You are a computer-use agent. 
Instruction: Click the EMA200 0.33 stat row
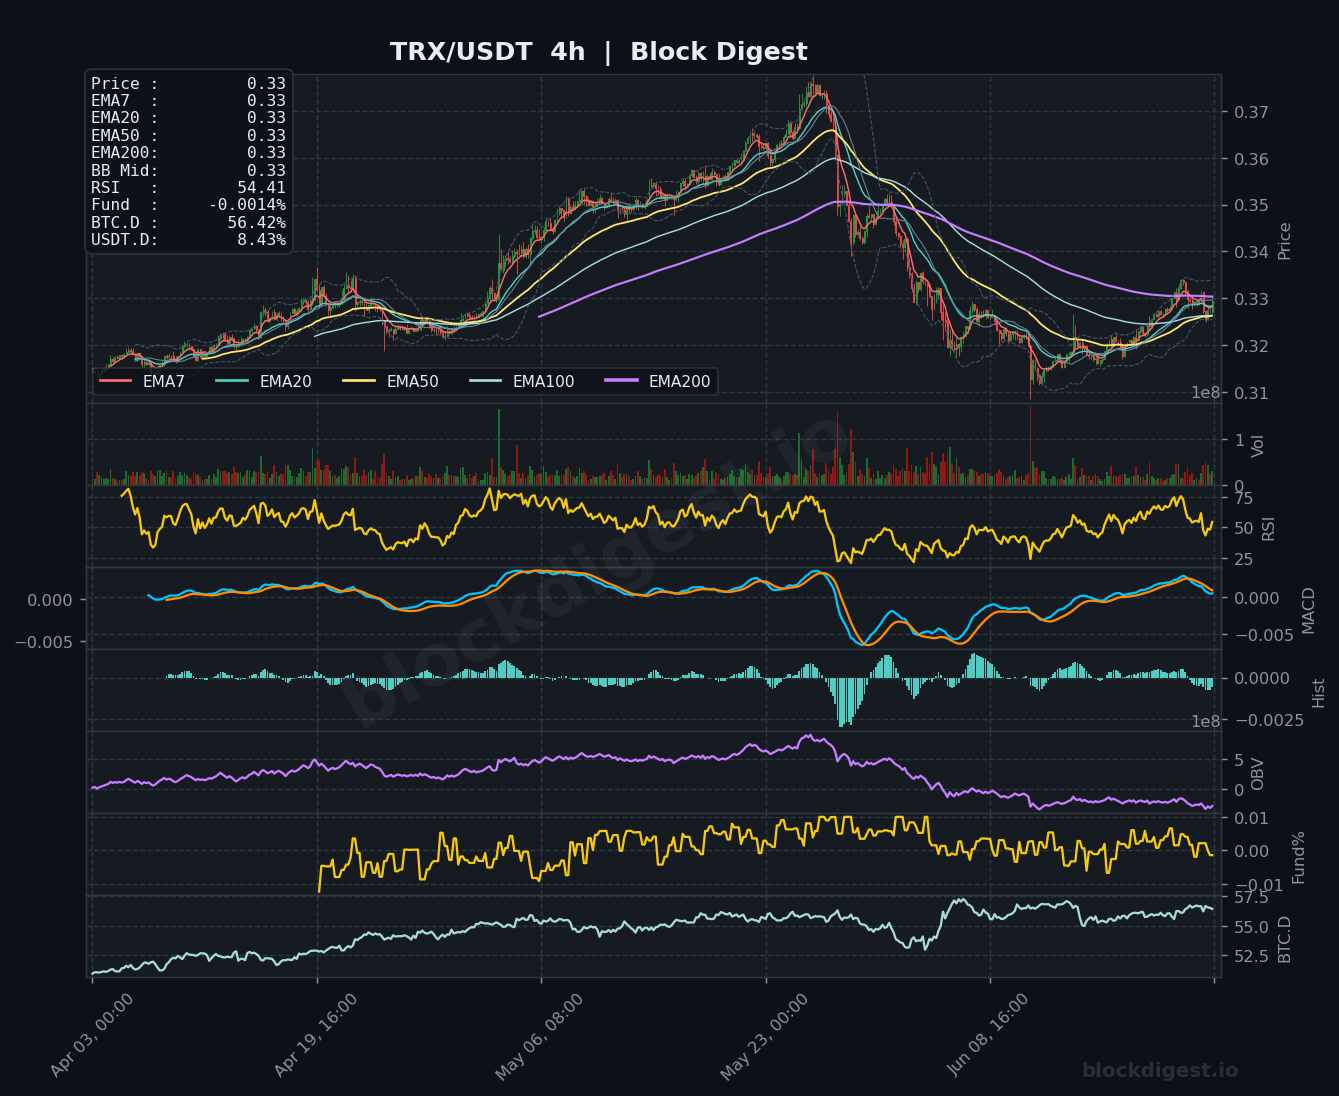coord(188,153)
